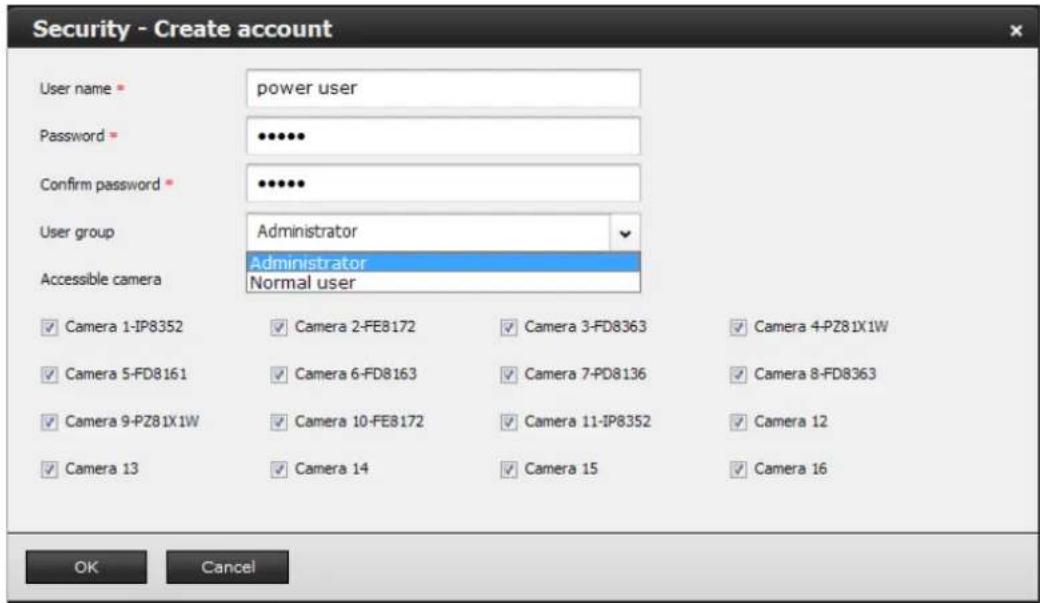Toggle Camera 14 checkbox
This screenshot has width=1040, height=603.
point(279,470)
